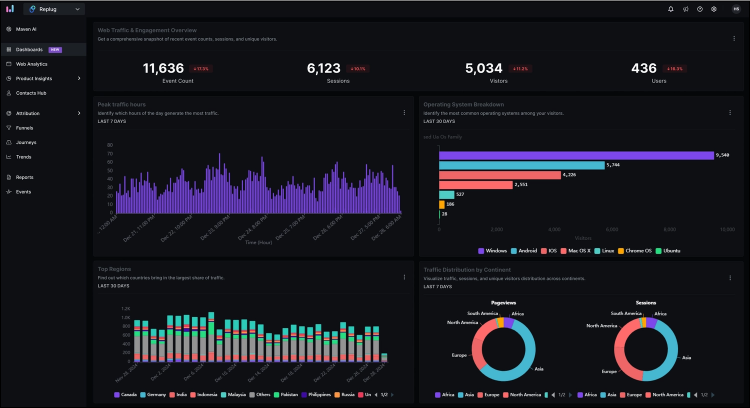Toggle Indonesia in the Top Regions legend
The width and height of the screenshot is (750, 408).
point(204,395)
